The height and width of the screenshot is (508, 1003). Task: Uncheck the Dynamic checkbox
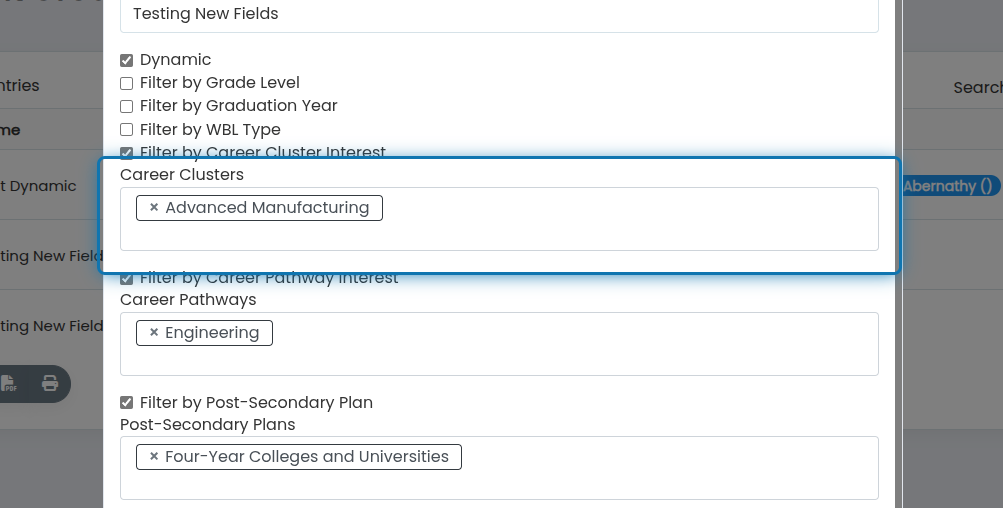[127, 60]
